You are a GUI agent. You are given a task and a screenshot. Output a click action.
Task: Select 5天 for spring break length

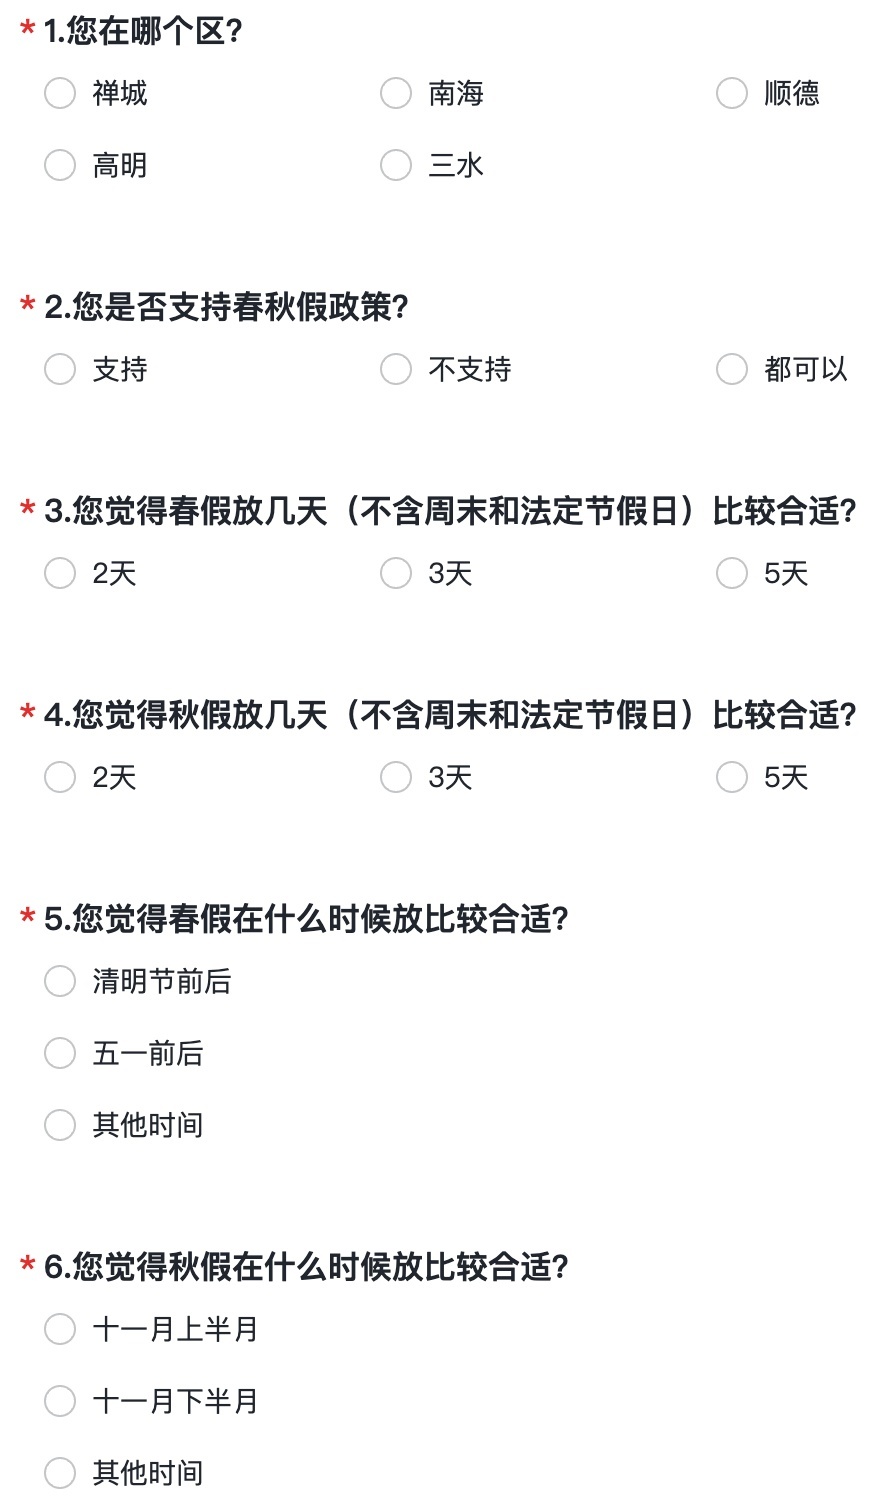coord(732,574)
